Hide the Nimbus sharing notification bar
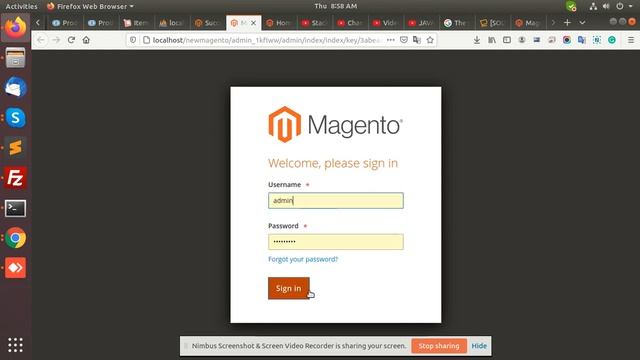This screenshot has height=360, width=640. pyautogui.click(x=479, y=346)
